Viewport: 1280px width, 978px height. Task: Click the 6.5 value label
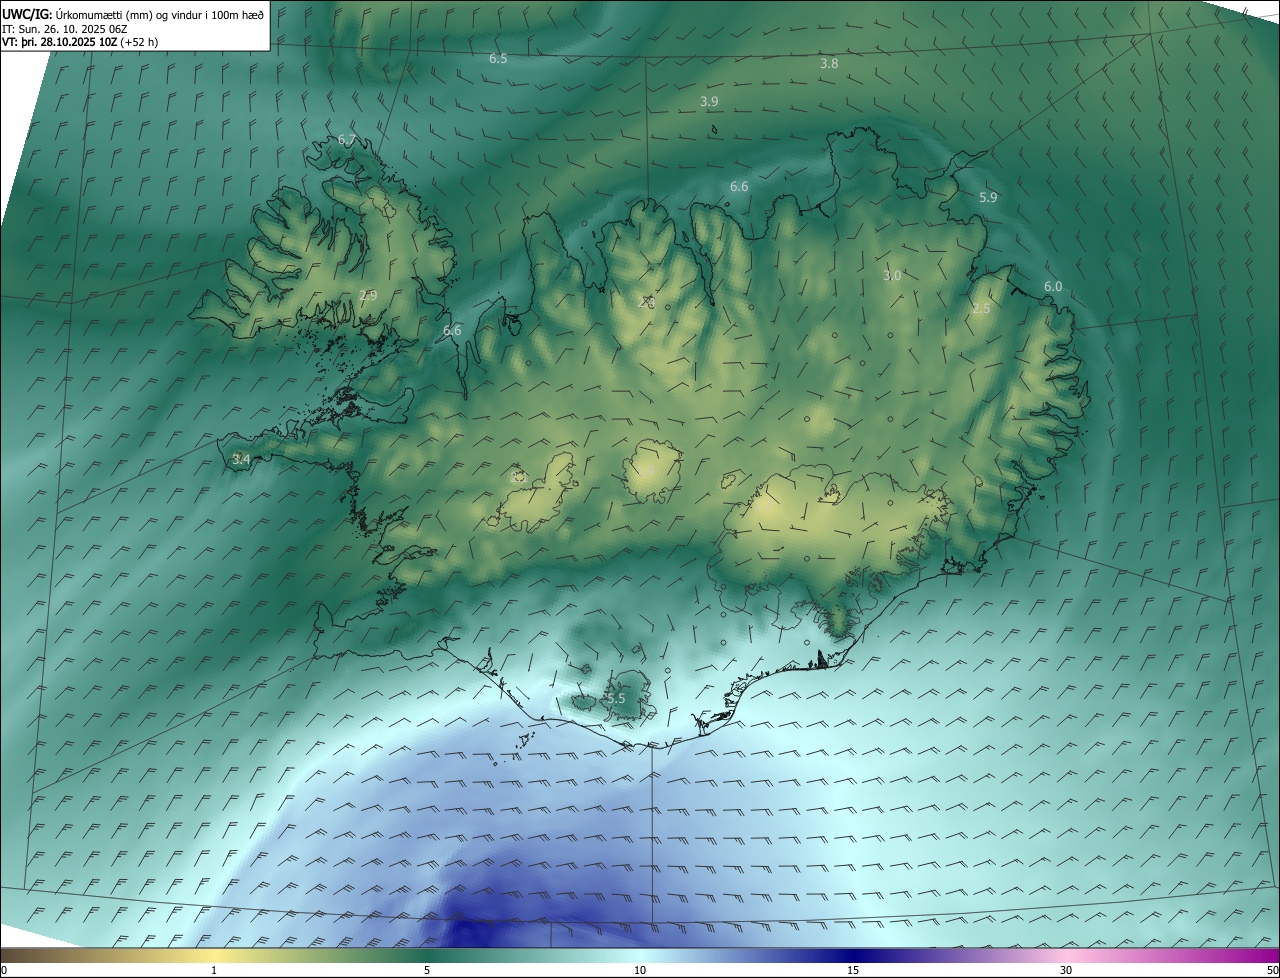(498, 59)
